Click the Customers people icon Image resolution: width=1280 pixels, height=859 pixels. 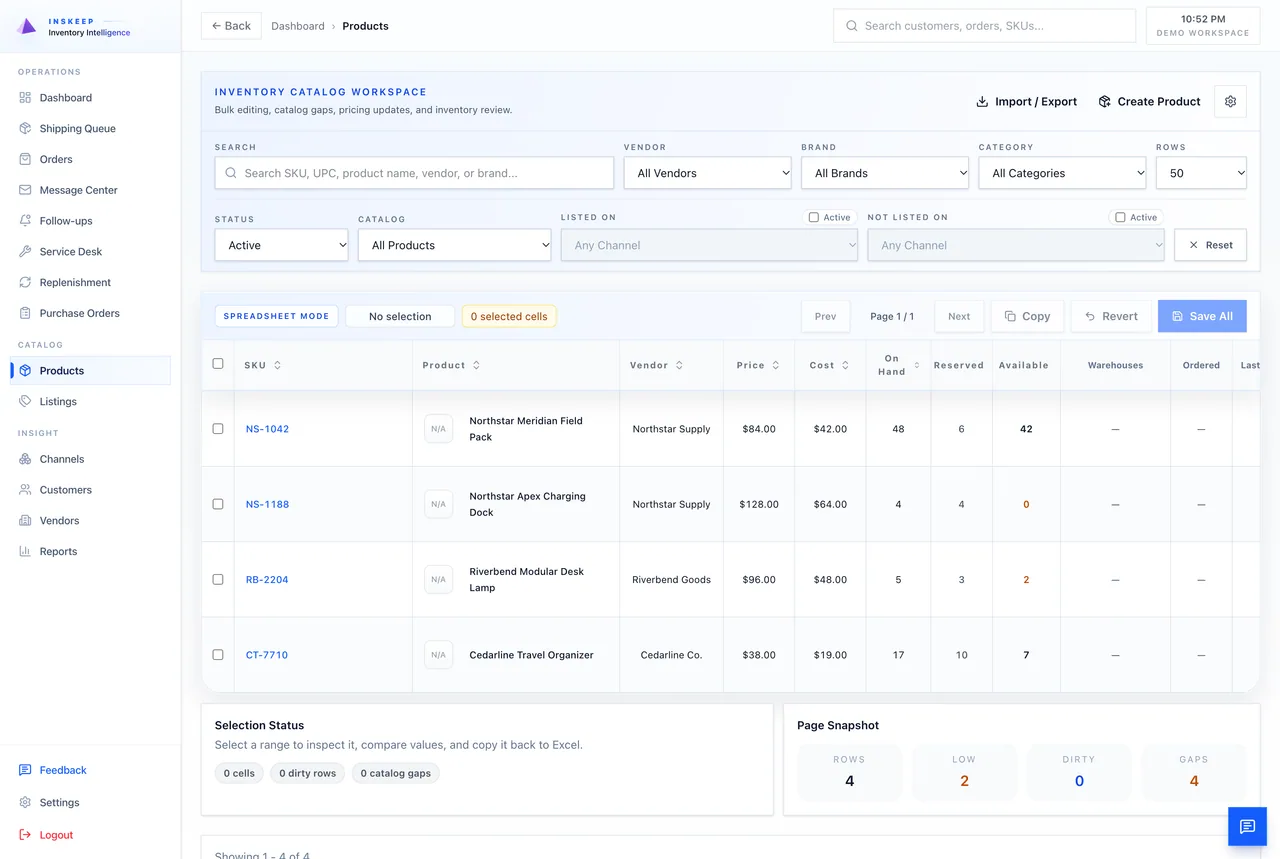tap(25, 490)
